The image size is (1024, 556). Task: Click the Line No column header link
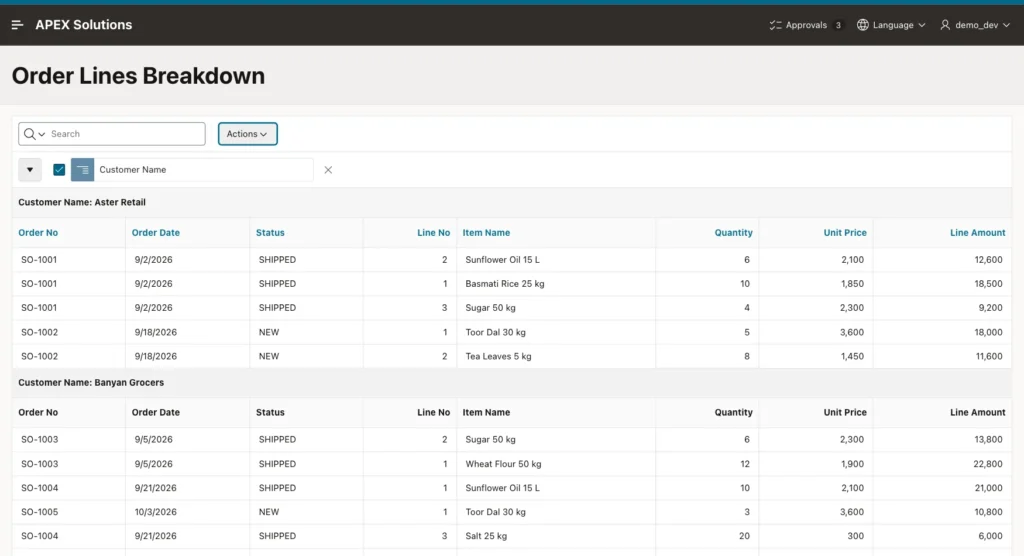[434, 233]
